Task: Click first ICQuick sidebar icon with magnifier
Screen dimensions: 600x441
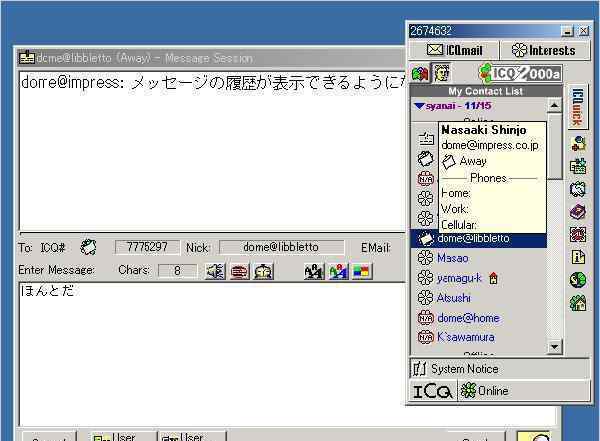Action: tap(578, 144)
